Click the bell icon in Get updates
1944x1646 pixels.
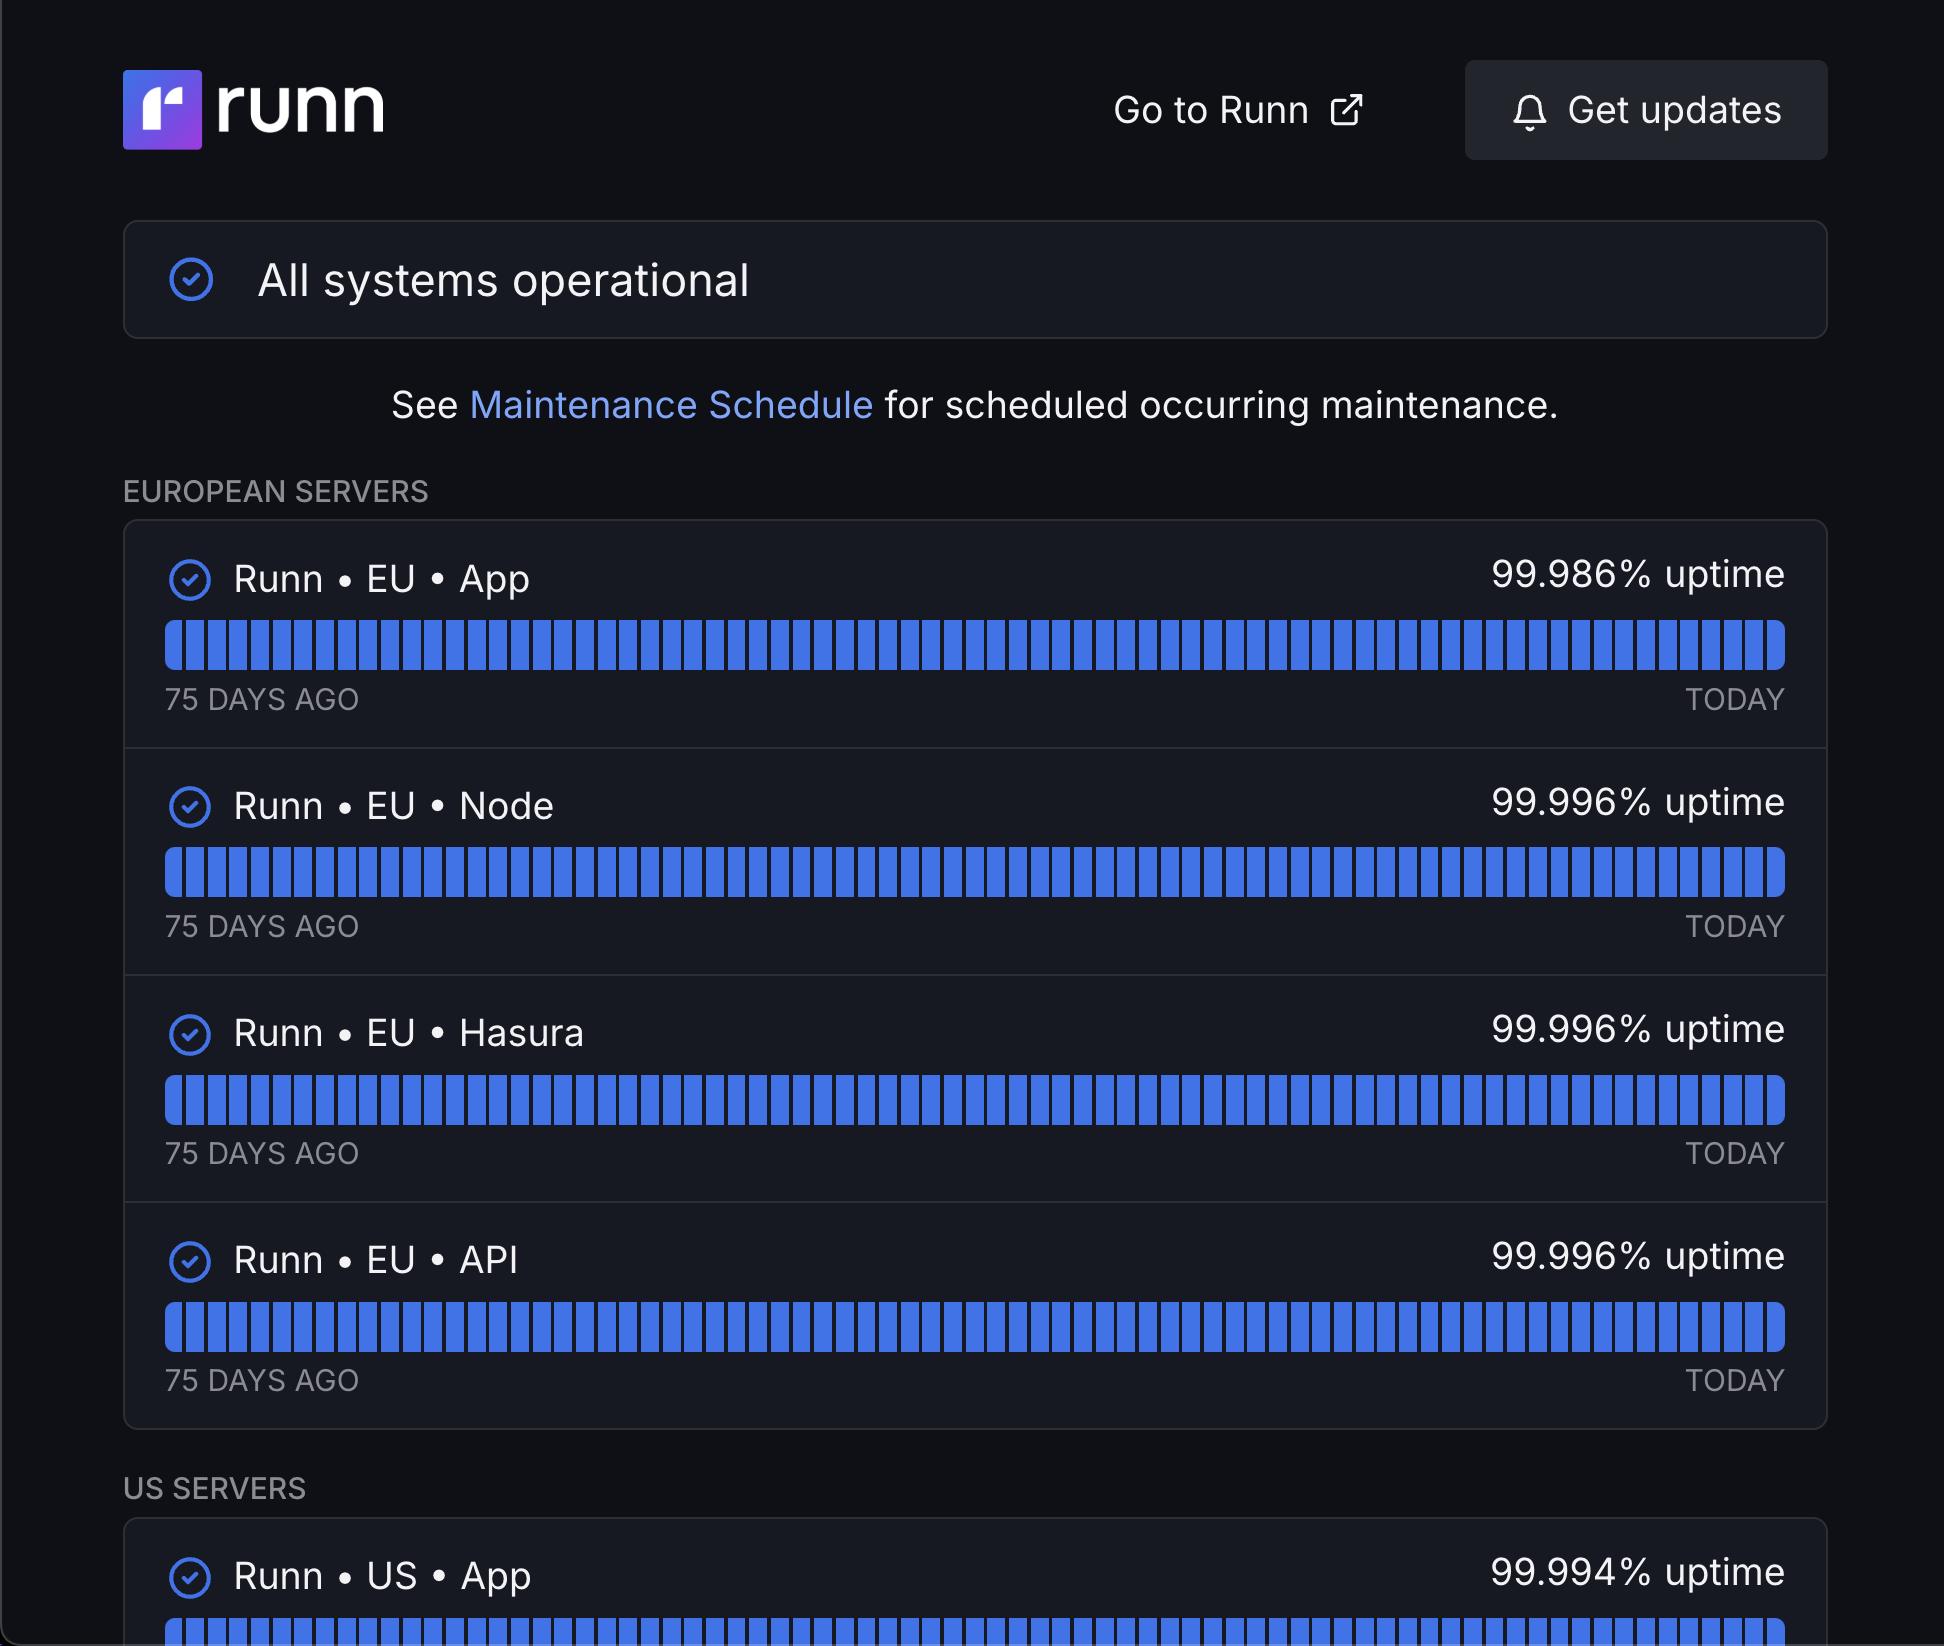pyautogui.click(x=1529, y=112)
